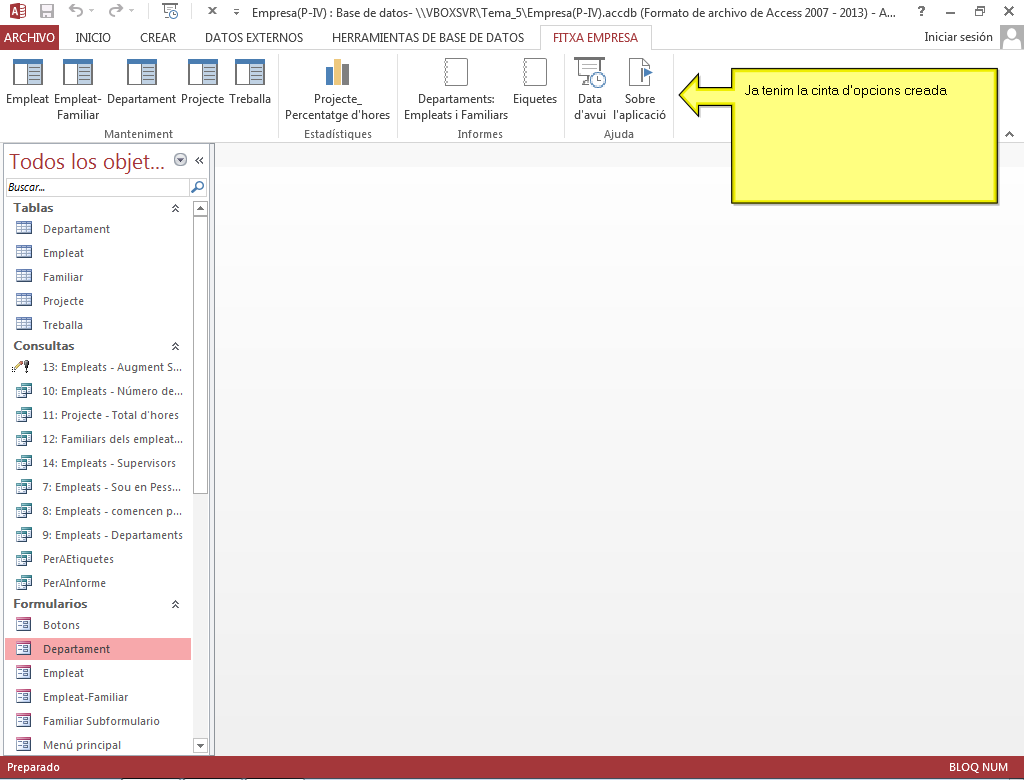Click the user account avatar icon
1024x780 pixels.
click(1011, 37)
